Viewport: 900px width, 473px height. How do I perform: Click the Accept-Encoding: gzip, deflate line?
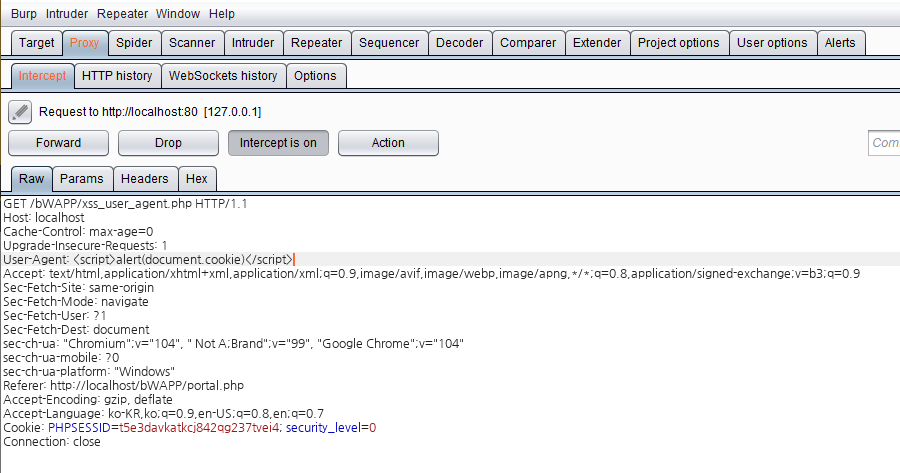click(88, 400)
